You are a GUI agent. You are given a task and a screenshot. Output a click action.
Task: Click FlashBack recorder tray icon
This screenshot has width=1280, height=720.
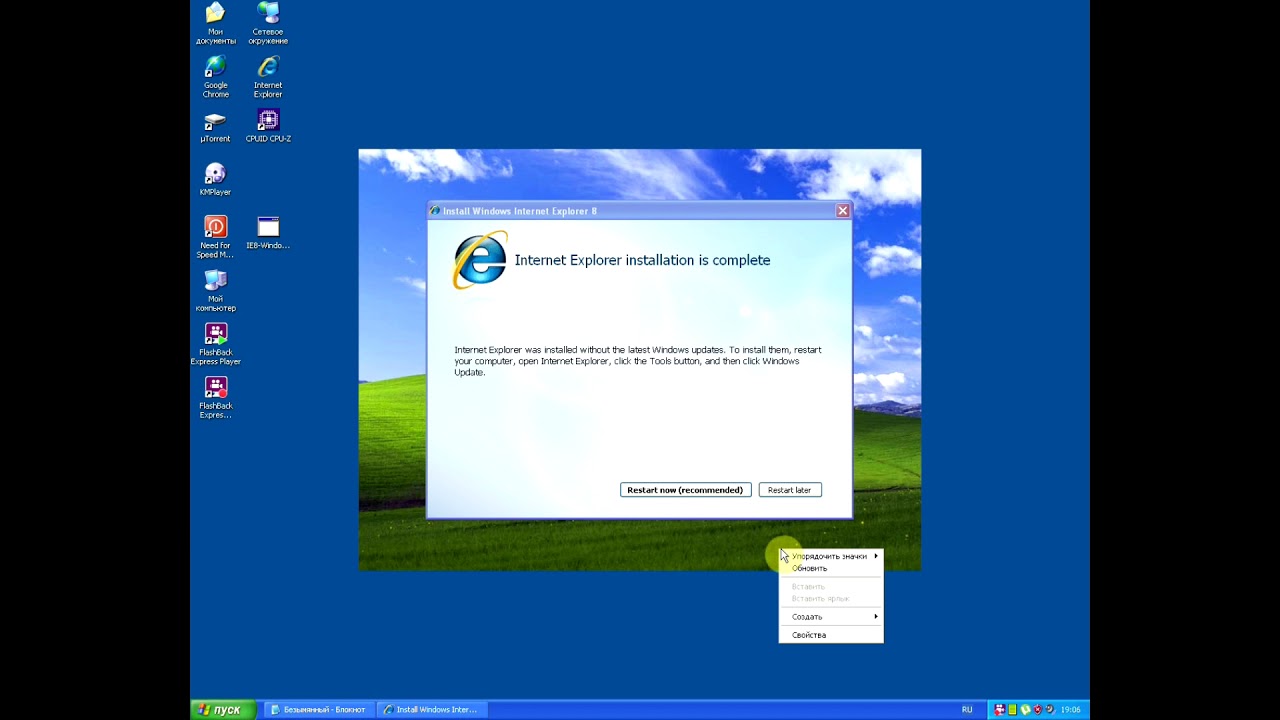[999, 710]
